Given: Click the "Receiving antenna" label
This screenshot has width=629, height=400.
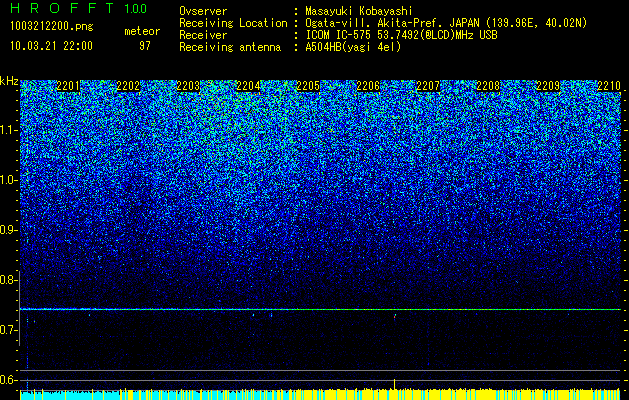Looking at the screenshot, I should pyautogui.click(x=230, y=47).
